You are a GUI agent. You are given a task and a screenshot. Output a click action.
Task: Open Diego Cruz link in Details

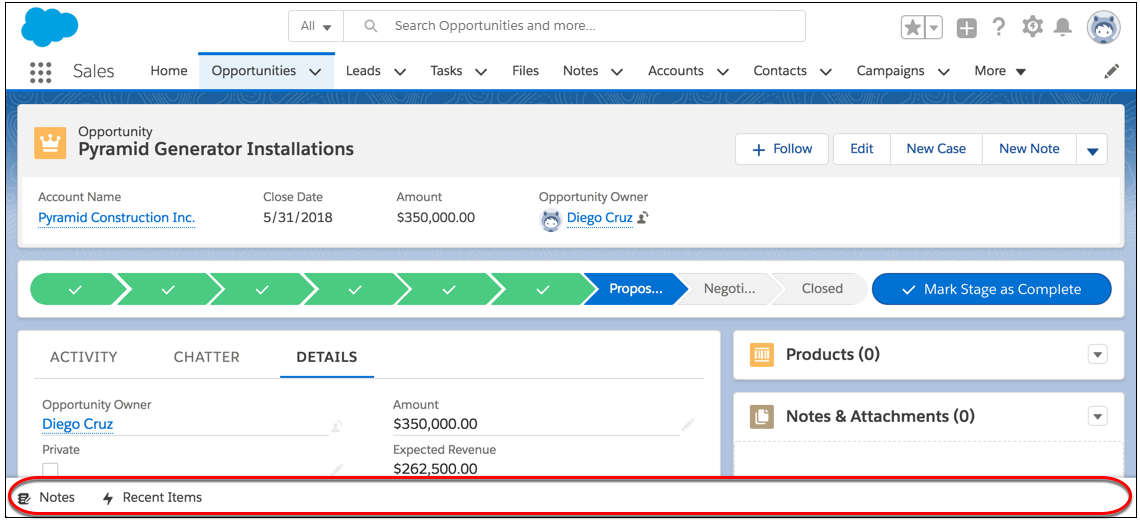click(x=78, y=424)
